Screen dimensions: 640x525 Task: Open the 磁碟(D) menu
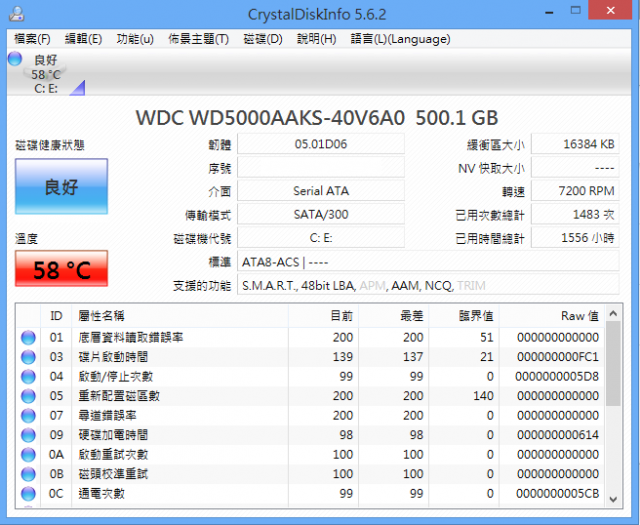tap(263, 39)
